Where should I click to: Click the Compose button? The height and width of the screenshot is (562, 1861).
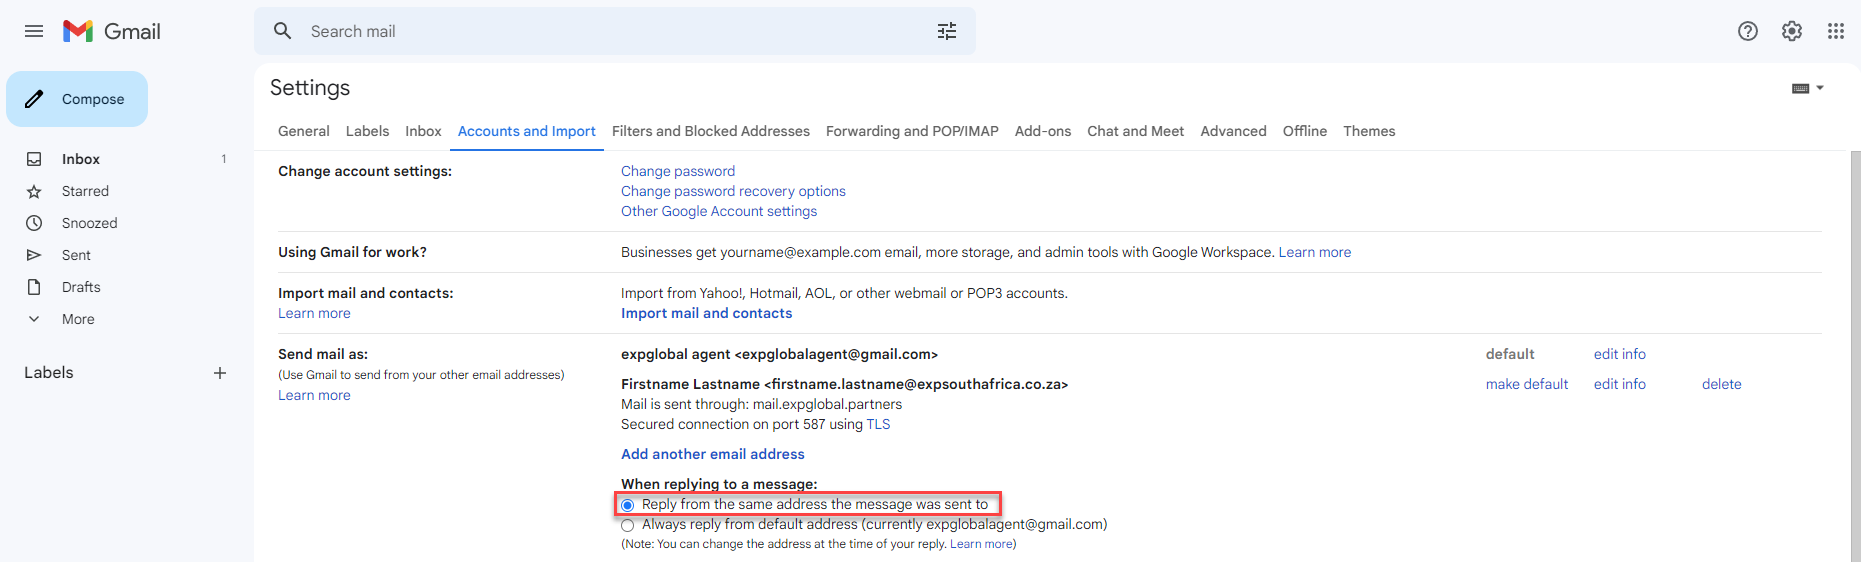coord(78,99)
